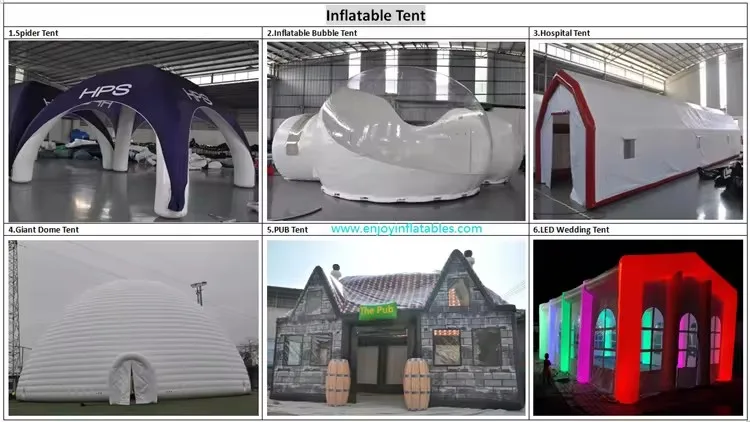Open the Inflatable Bubble Tent image
This screenshot has width=750, height=422.
click(x=396, y=131)
